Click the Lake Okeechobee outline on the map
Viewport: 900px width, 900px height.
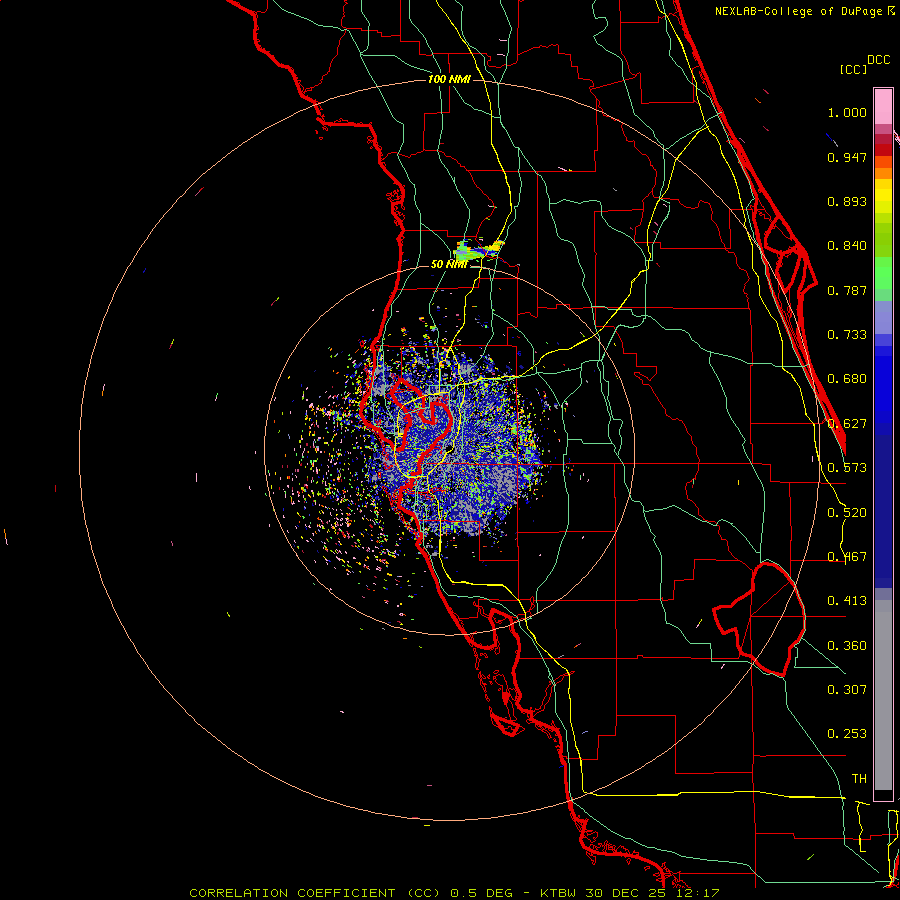[x=759, y=619]
